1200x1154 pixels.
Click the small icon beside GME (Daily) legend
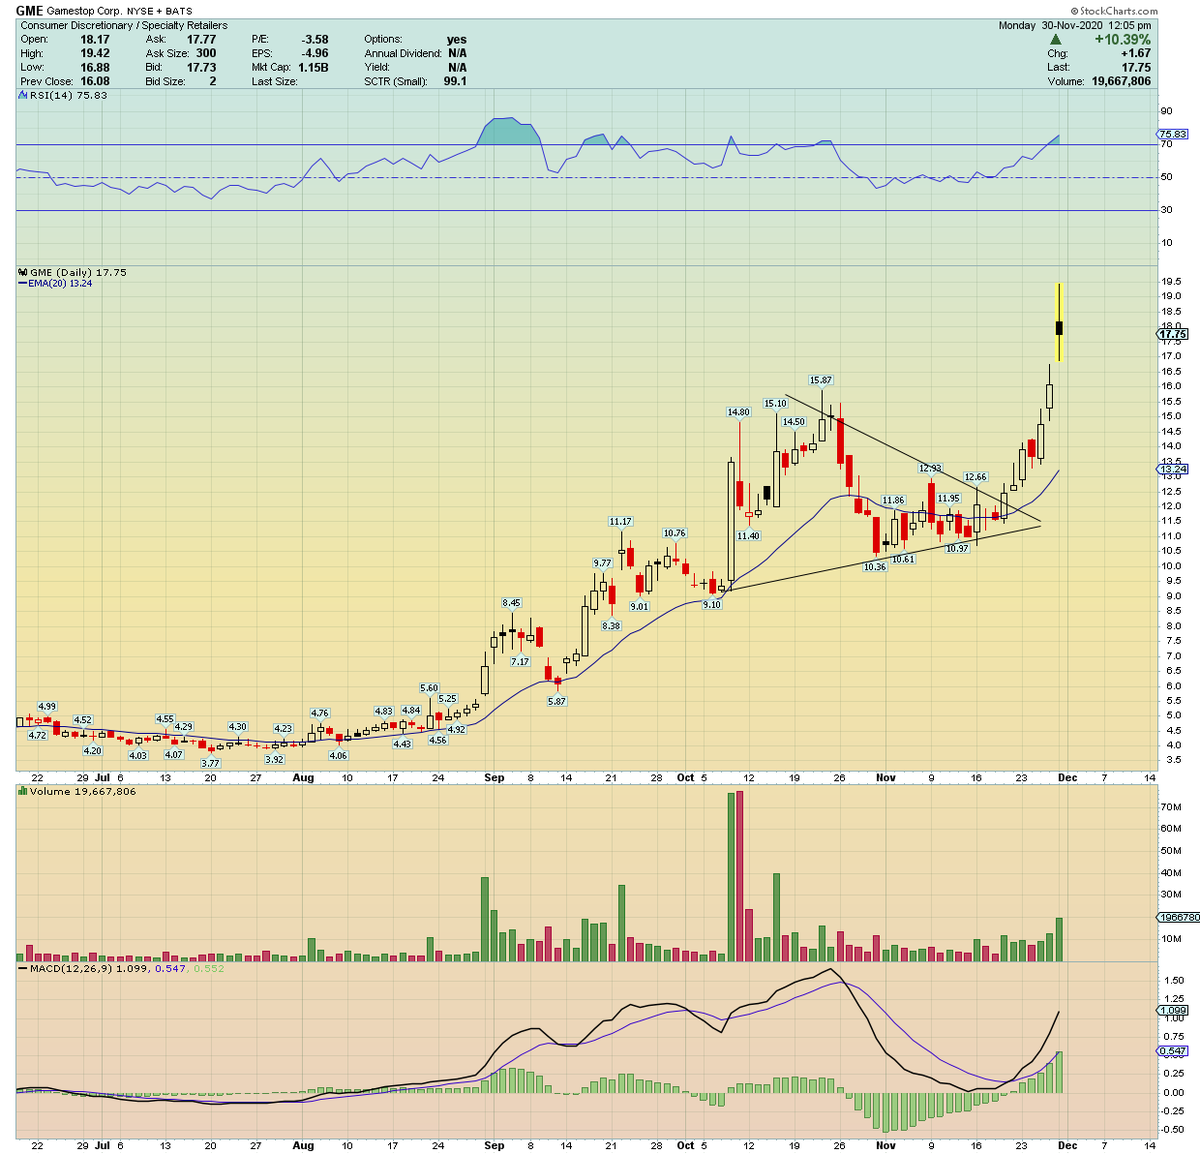tap(23, 272)
